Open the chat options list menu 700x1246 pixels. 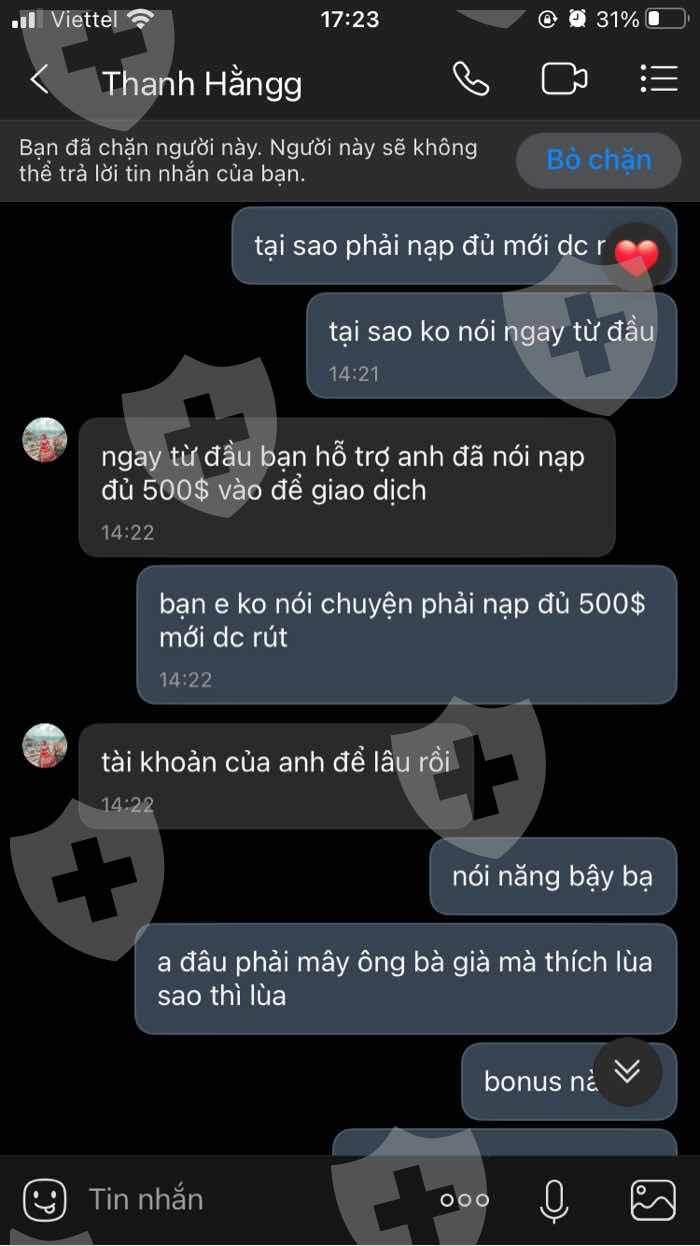[x=658, y=79]
